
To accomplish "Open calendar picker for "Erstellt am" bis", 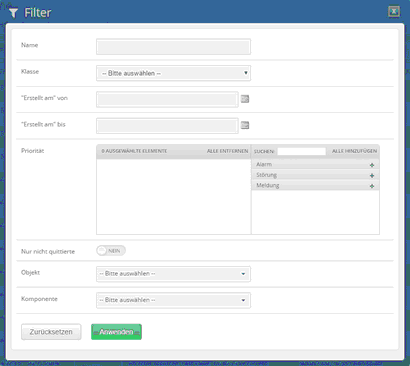I will tap(245, 125).
